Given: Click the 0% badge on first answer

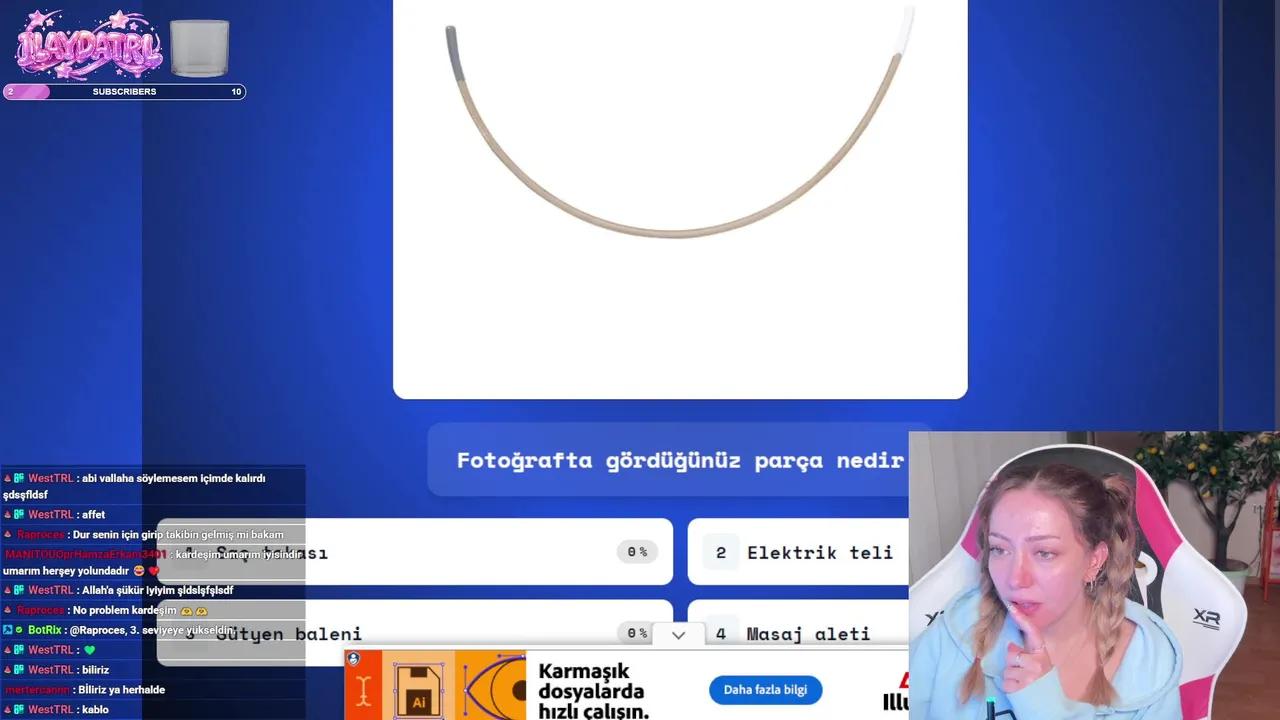Looking at the screenshot, I should click(637, 552).
